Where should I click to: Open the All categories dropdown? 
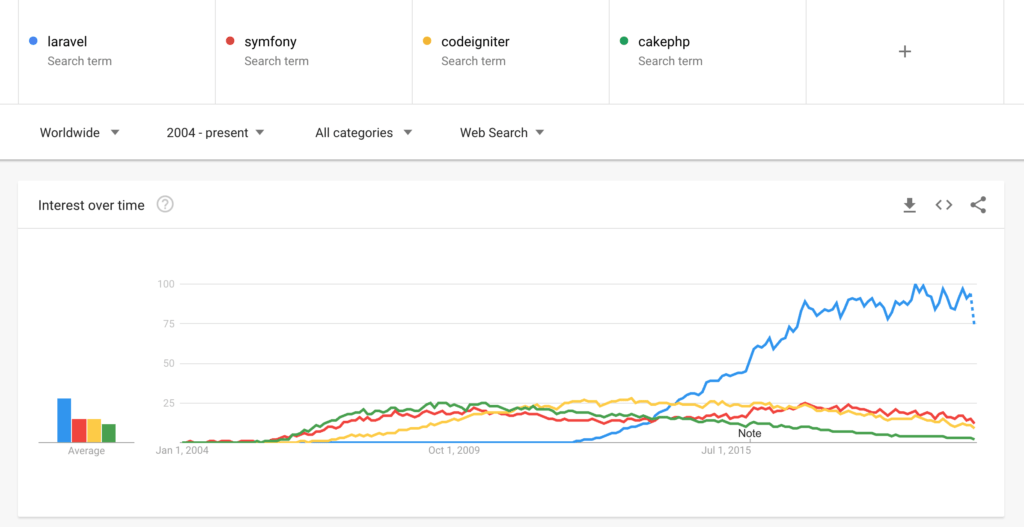click(x=364, y=133)
